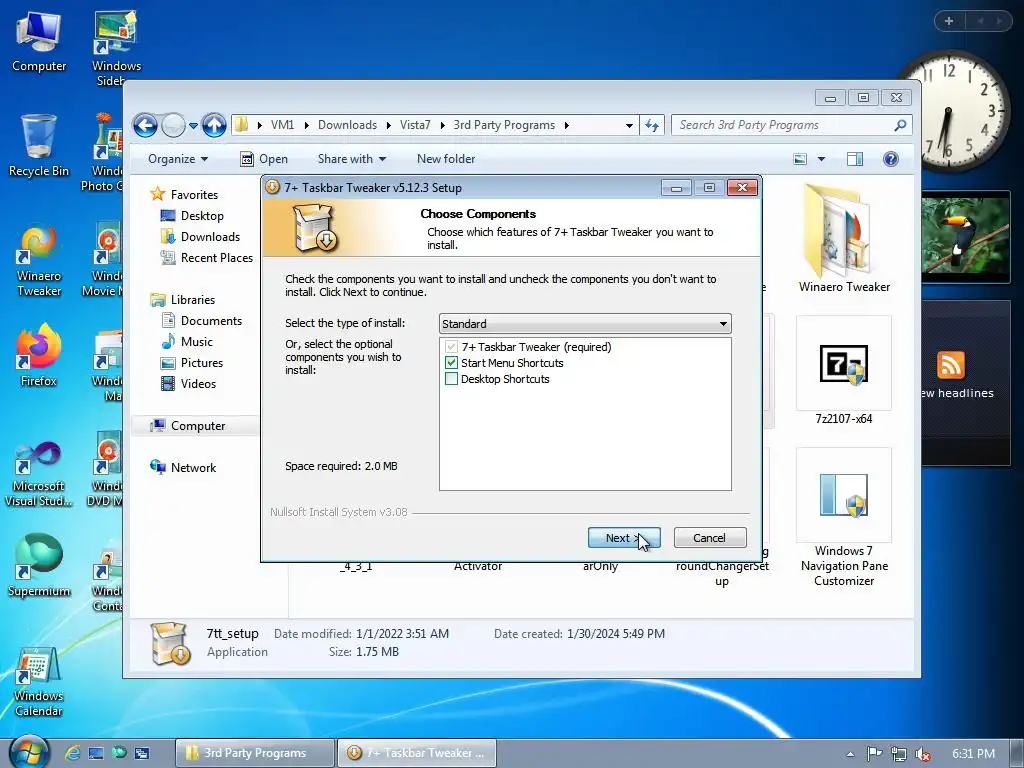Open the Start menu orb
Screen dimensions: 1024x768
click(x=29, y=752)
